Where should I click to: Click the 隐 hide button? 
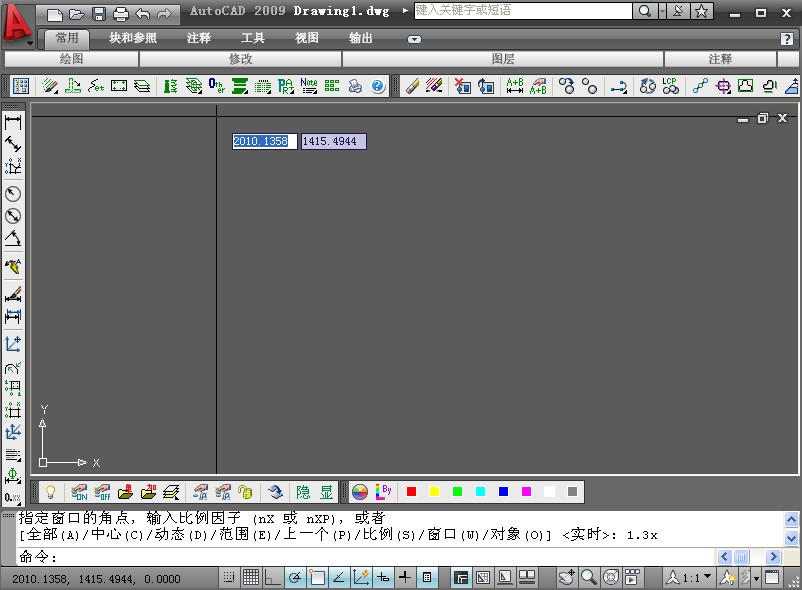pyautogui.click(x=303, y=492)
